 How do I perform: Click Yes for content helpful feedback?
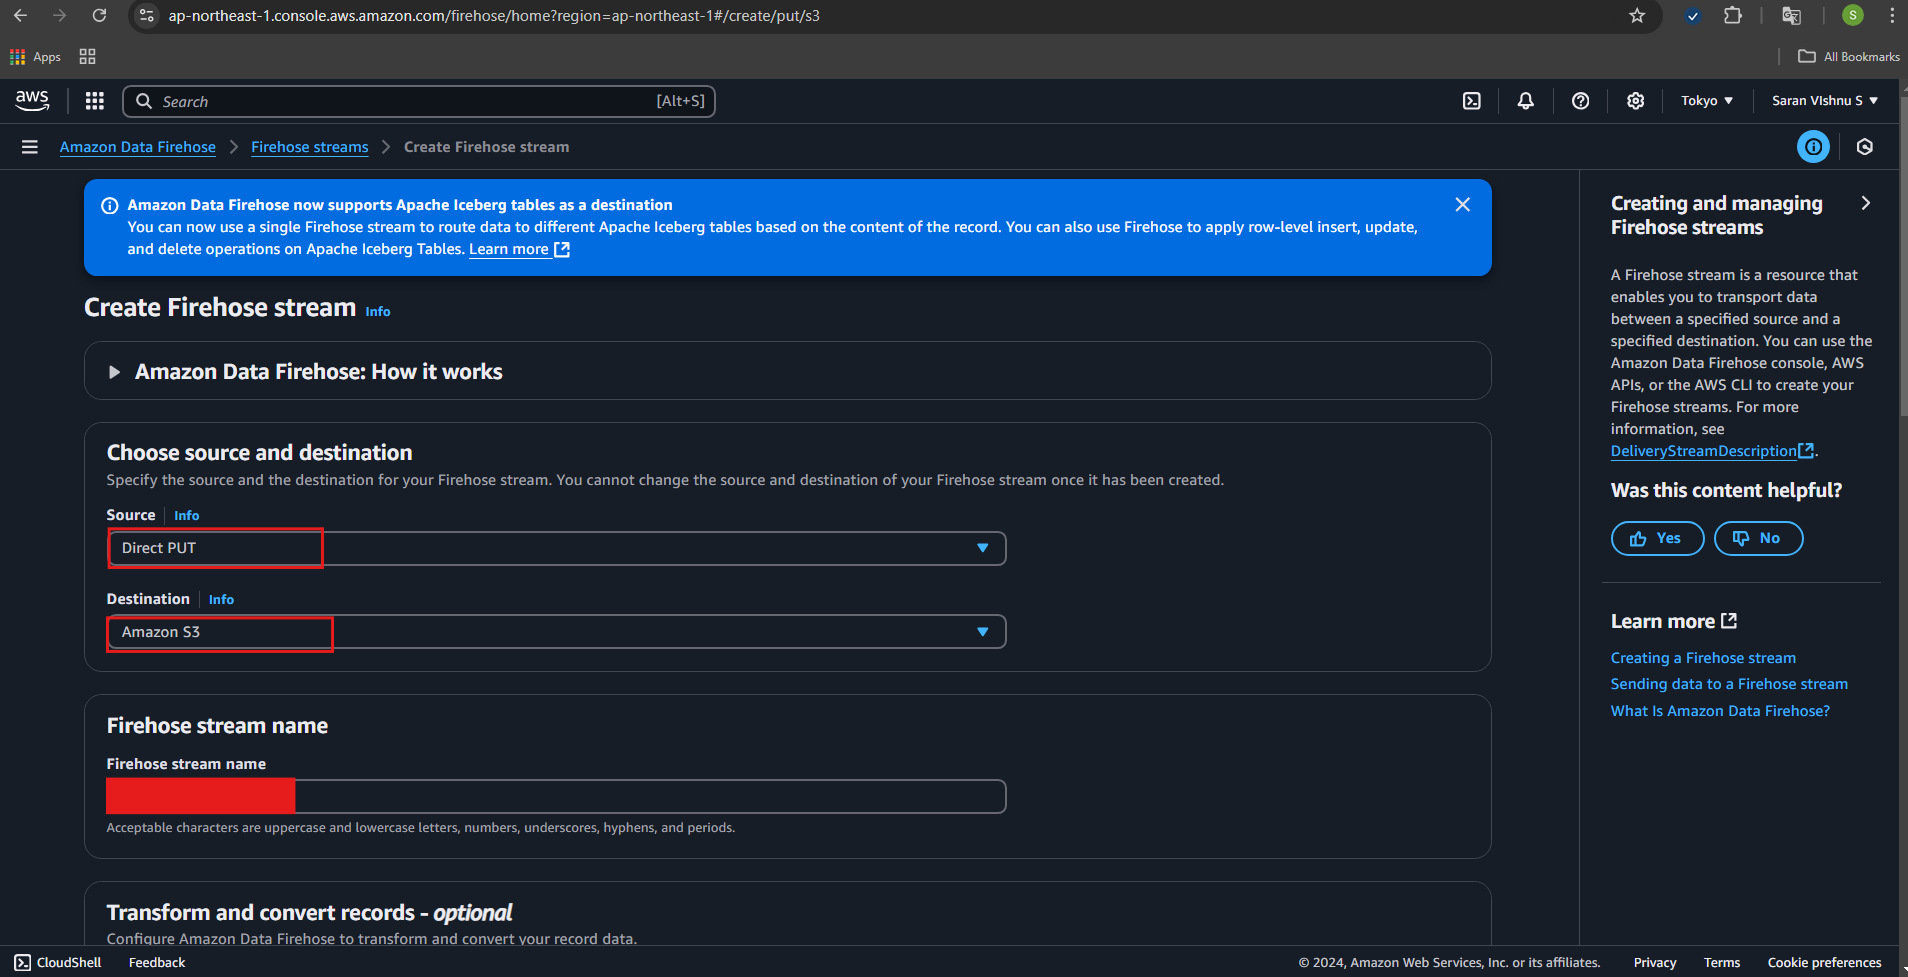pos(1656,538)
